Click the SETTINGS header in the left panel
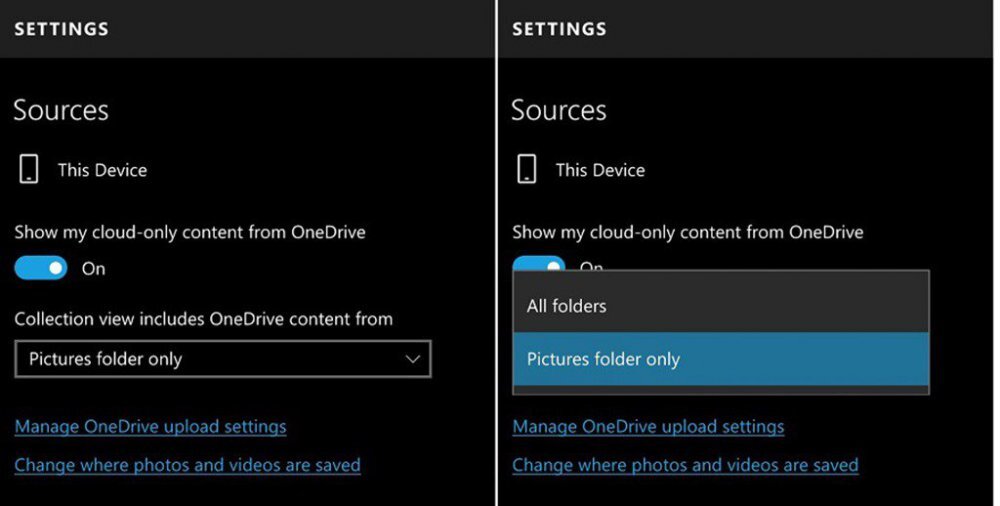The height and width of the screenshot is (506, 1000). pos(61,29)
